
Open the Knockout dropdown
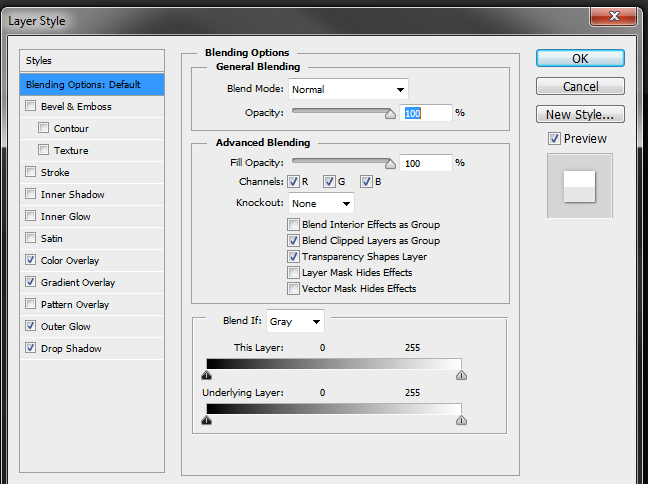click(320, 203)
